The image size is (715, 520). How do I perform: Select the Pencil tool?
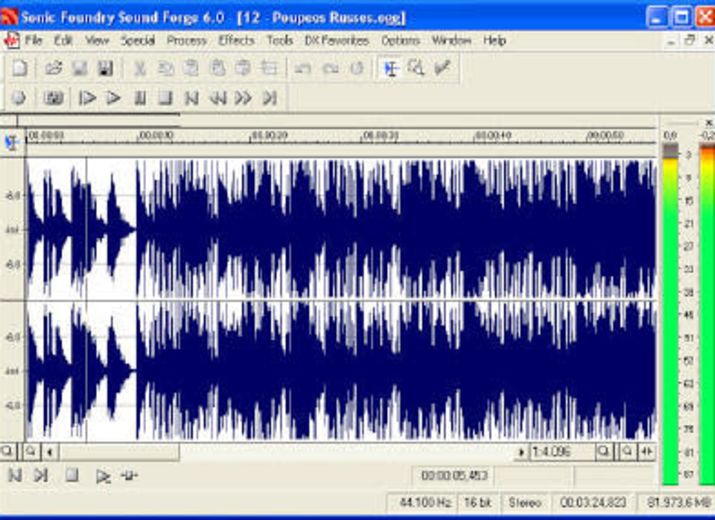click(442, 68)
